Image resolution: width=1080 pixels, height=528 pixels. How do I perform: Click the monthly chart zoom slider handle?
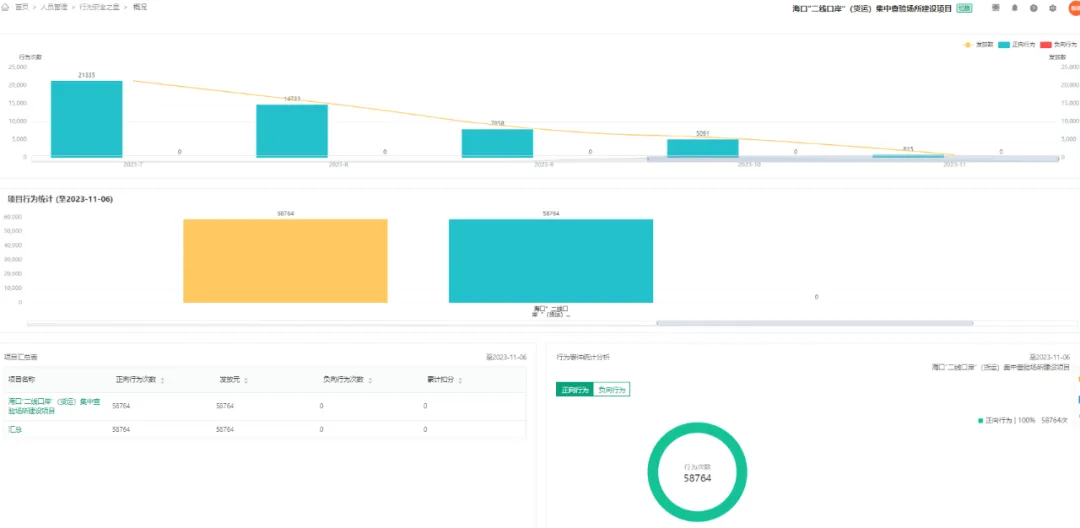click(852, 159)
